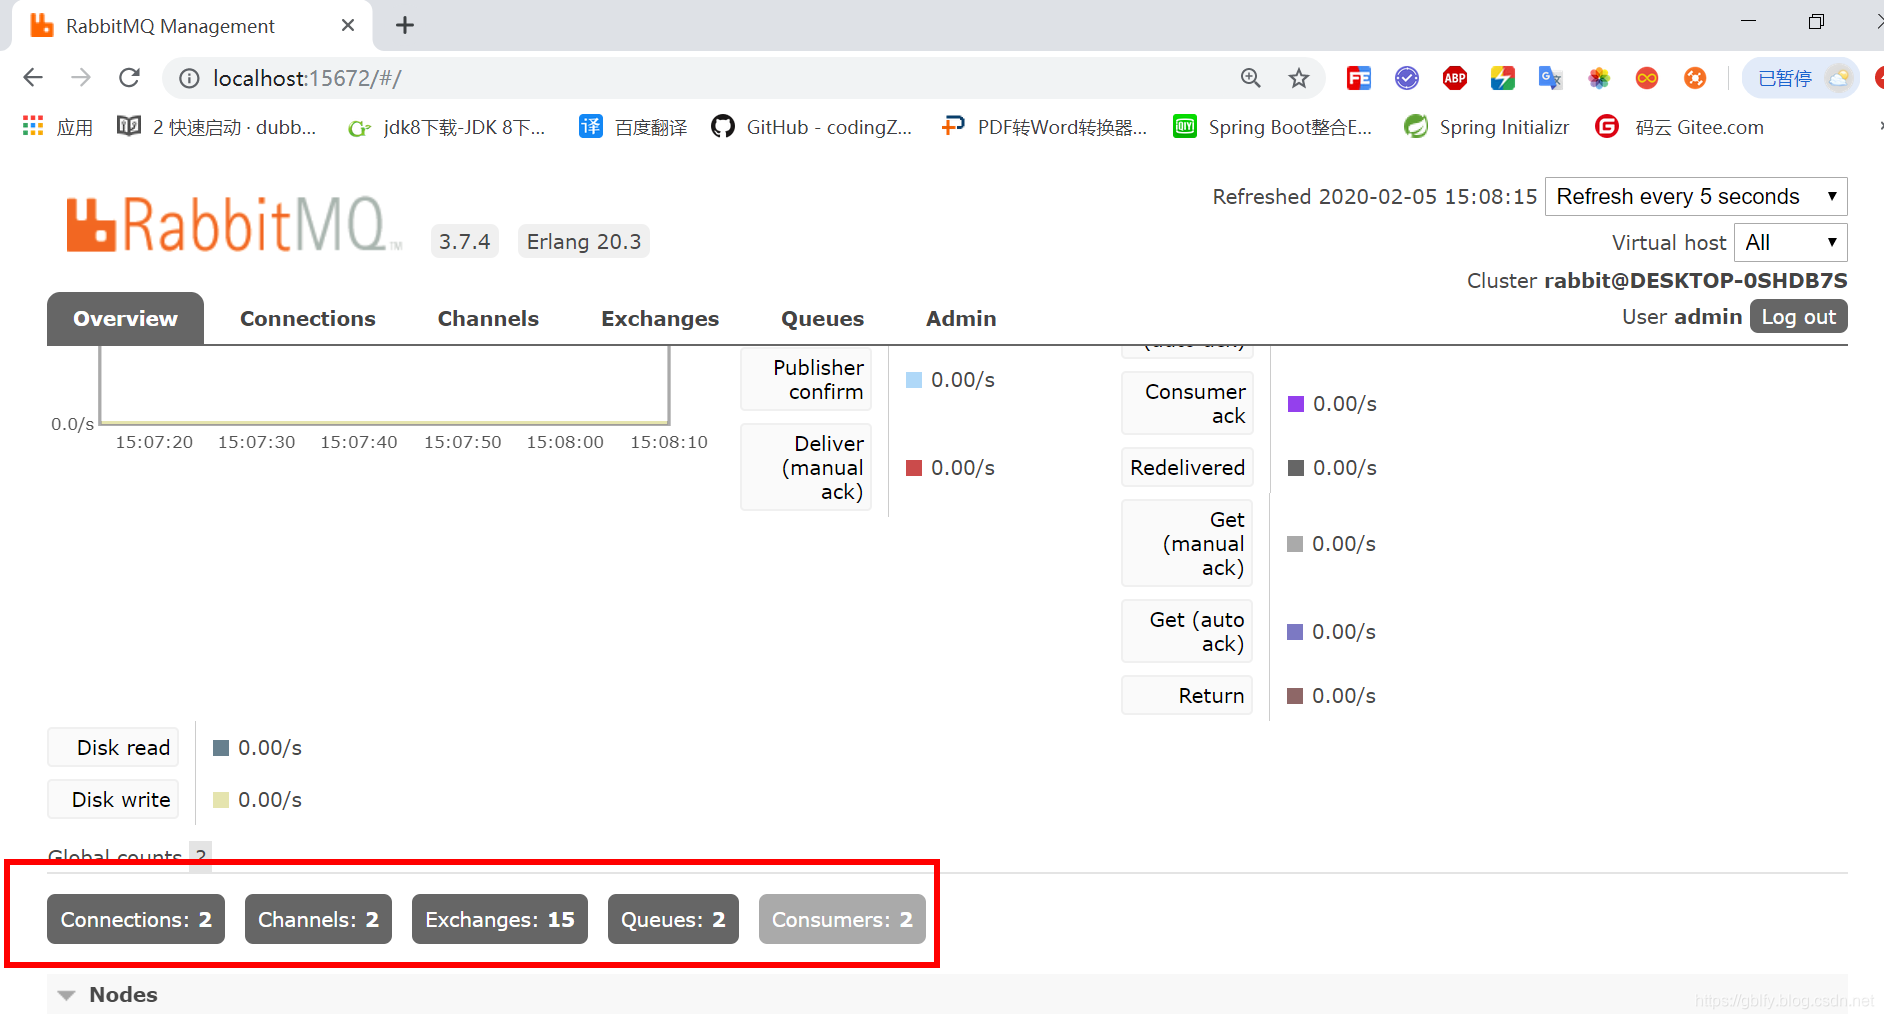Click the Return color swatch
1884x1019 pixels.
pos(1295,696)
